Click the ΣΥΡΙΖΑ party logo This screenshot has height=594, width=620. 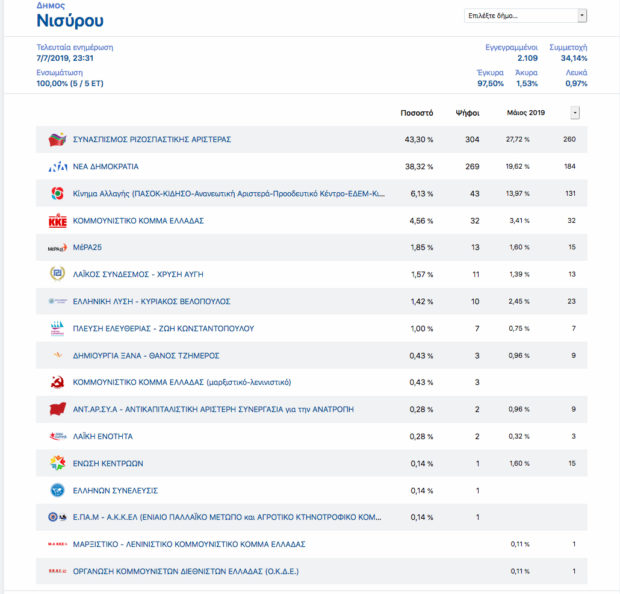(57, 140)
